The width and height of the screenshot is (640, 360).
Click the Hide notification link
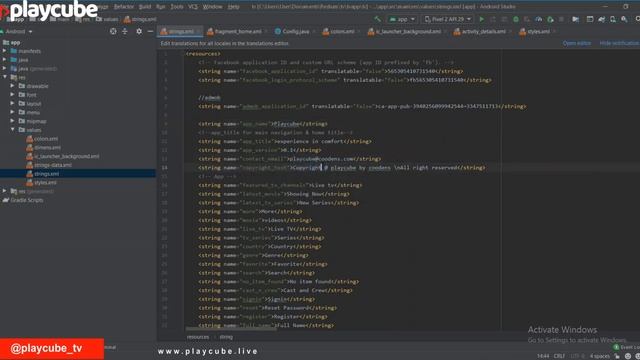[619, 43]
